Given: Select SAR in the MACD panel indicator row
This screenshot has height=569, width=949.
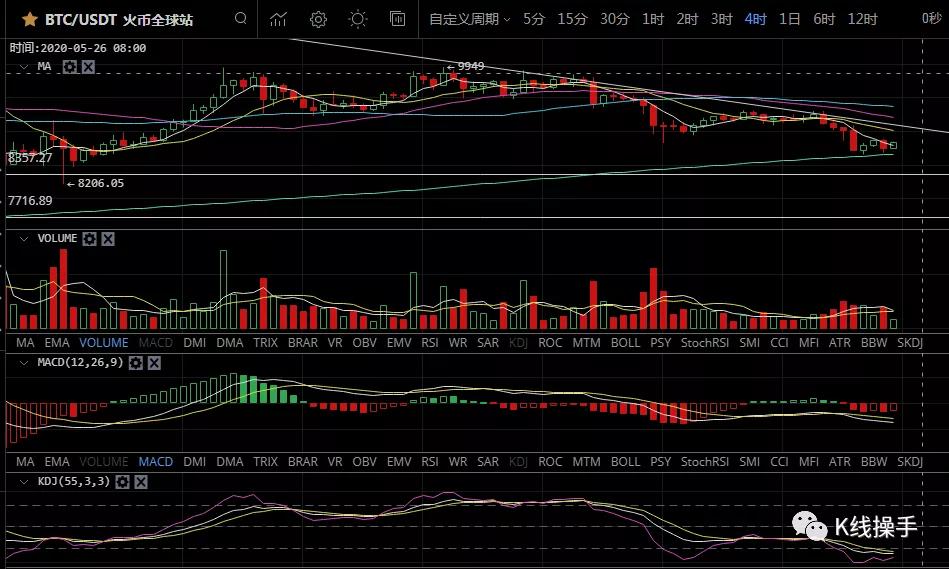Looking at the screenshot, I should [x=488, y=462].
